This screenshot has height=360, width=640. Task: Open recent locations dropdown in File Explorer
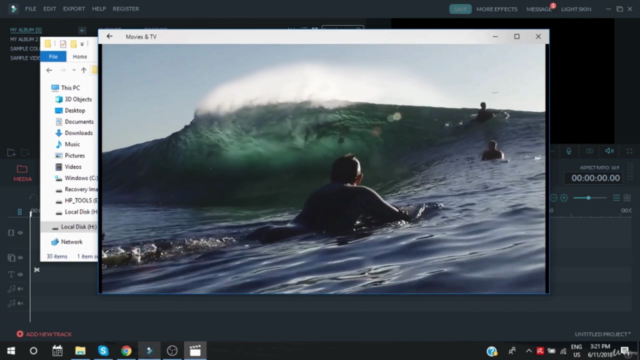click(x=74, y=70)
